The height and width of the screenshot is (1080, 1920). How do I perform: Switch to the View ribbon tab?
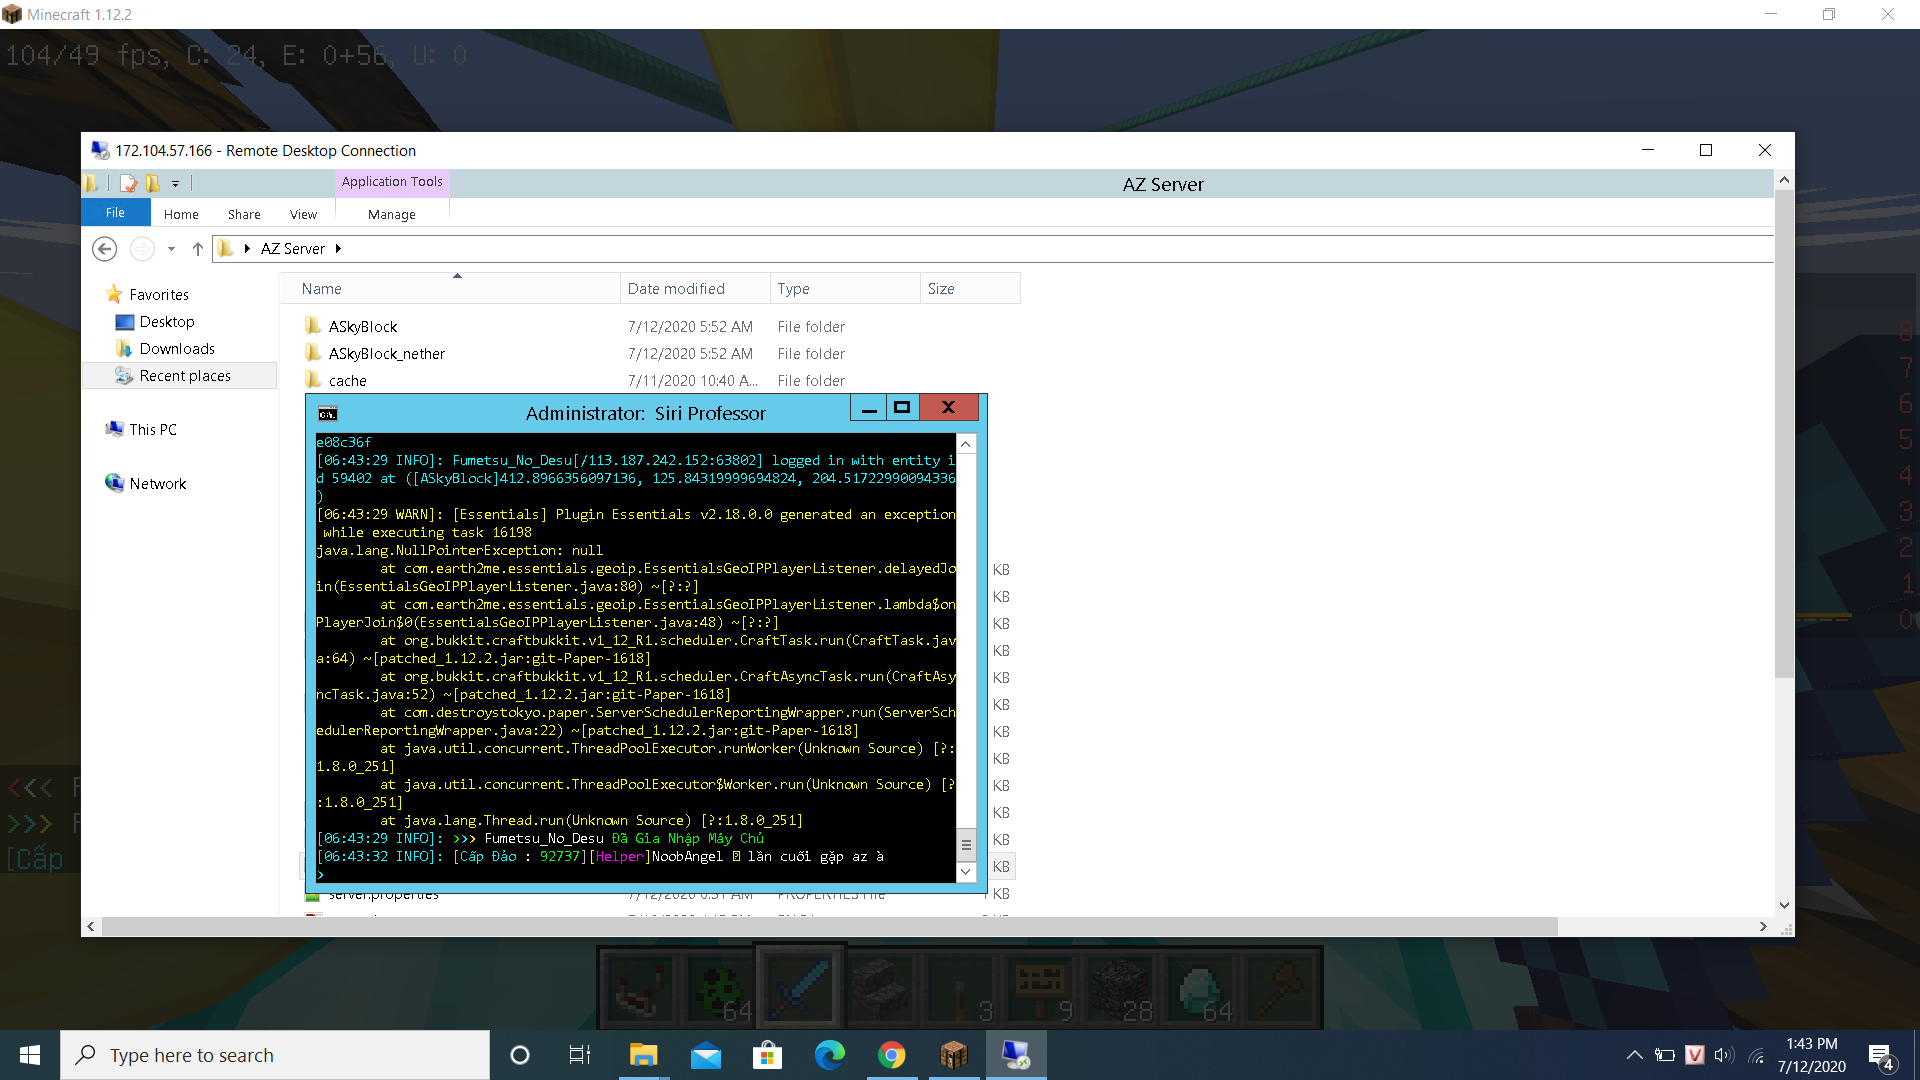pyautogui.click(x=303, y=214)
